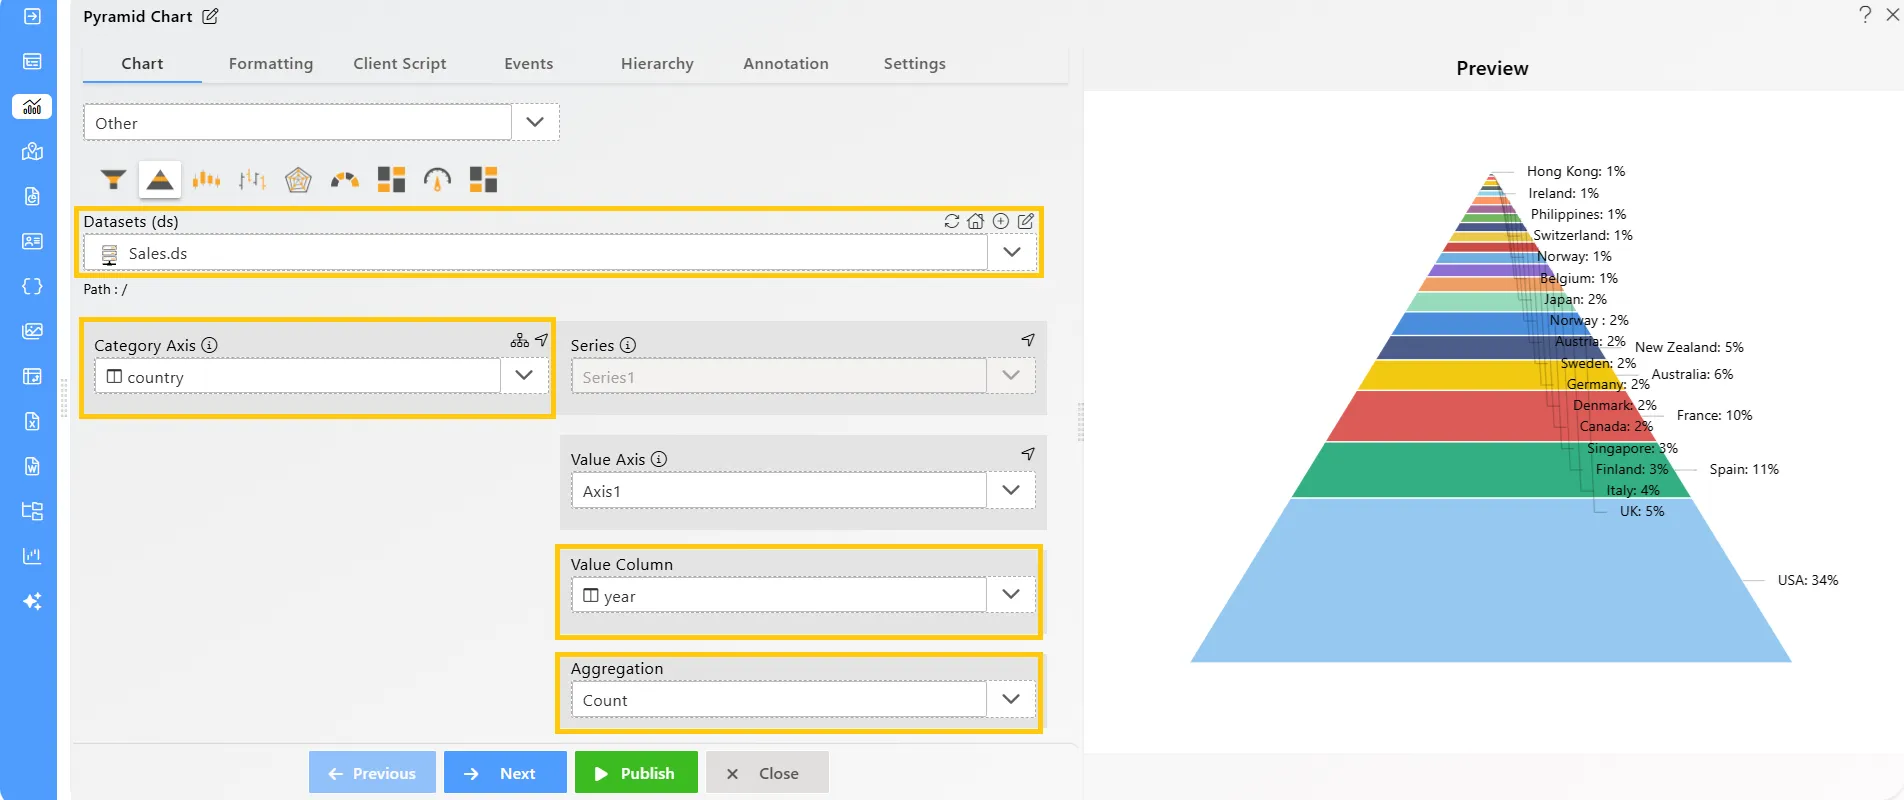Screen dimensions: 1904x800
Task: Click the green Spain pyramid segment
Action: [x=1490, y=470]
